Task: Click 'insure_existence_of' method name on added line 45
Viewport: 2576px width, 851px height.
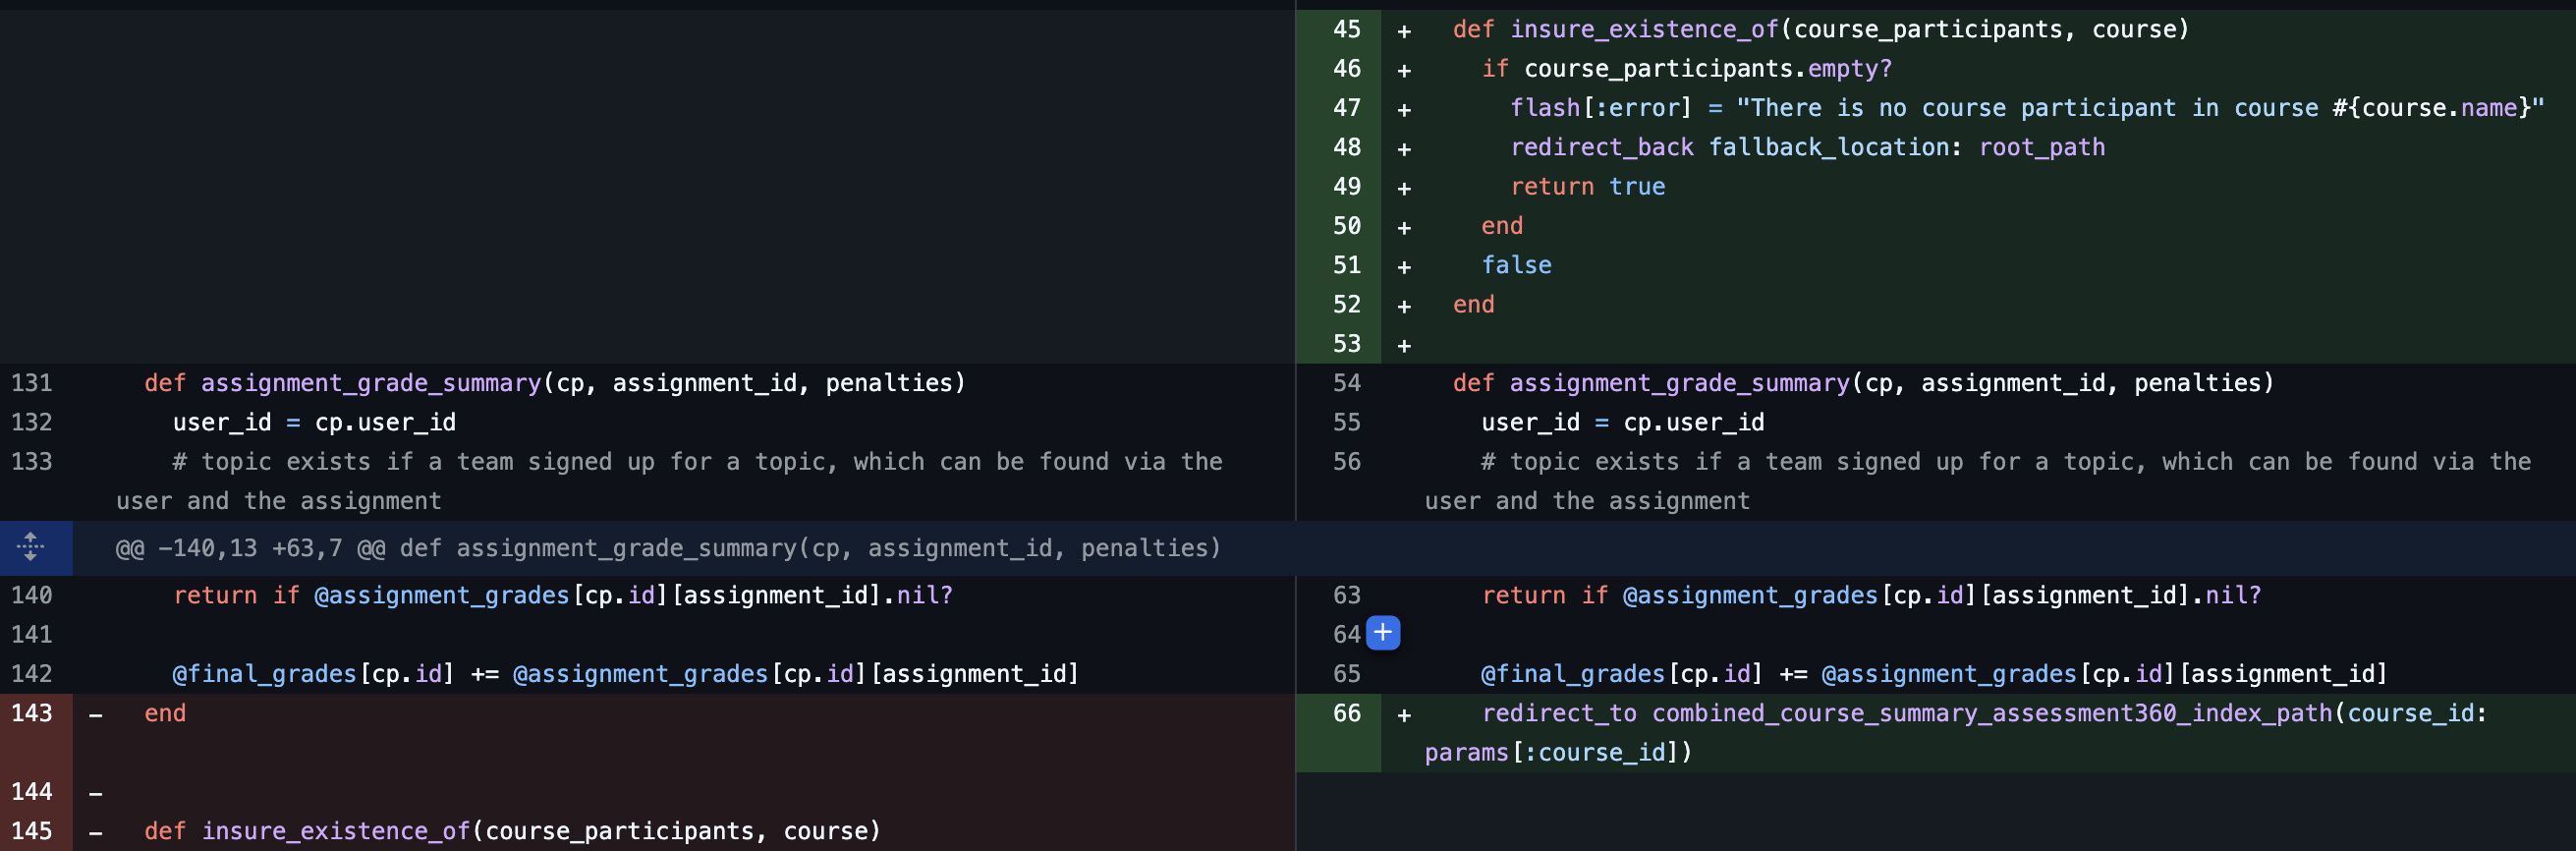Action: click(x=1644, y=30)
